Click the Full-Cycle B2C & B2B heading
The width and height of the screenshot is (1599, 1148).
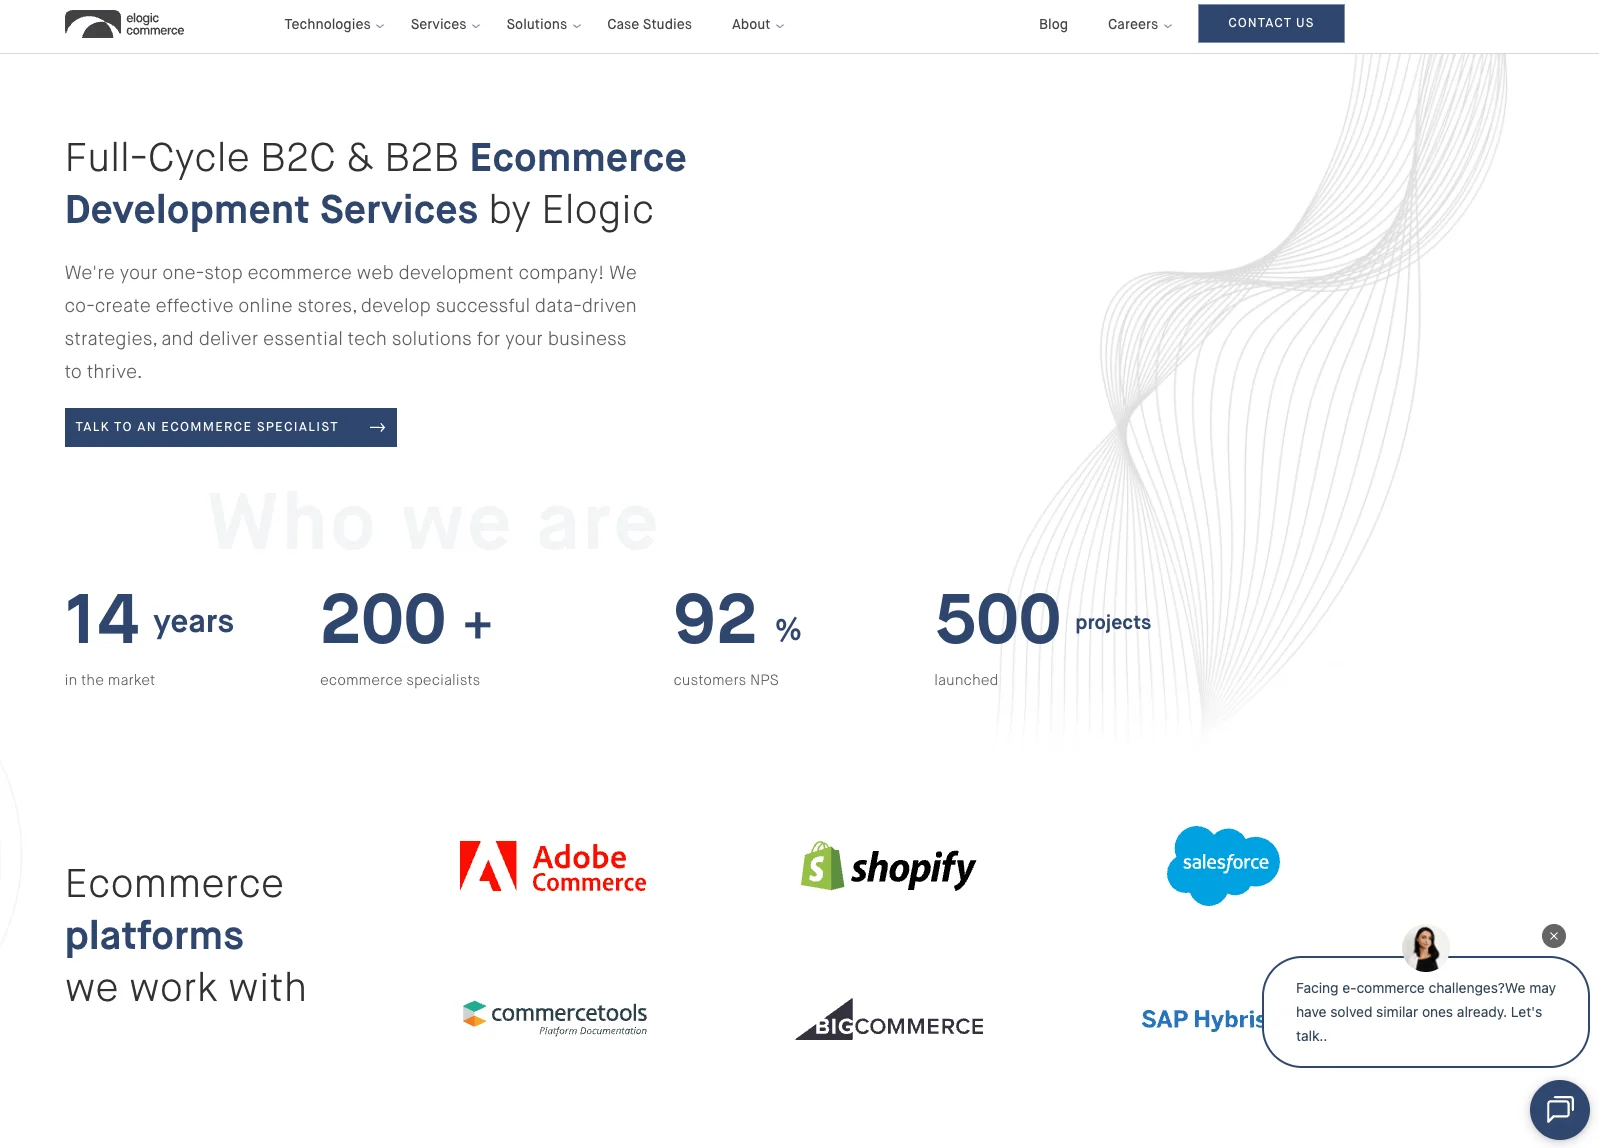(376, 184)
